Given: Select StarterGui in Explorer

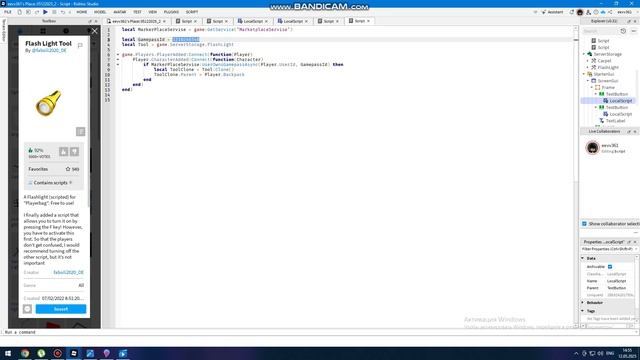Looking at the screenshot, I should (604, 74).
